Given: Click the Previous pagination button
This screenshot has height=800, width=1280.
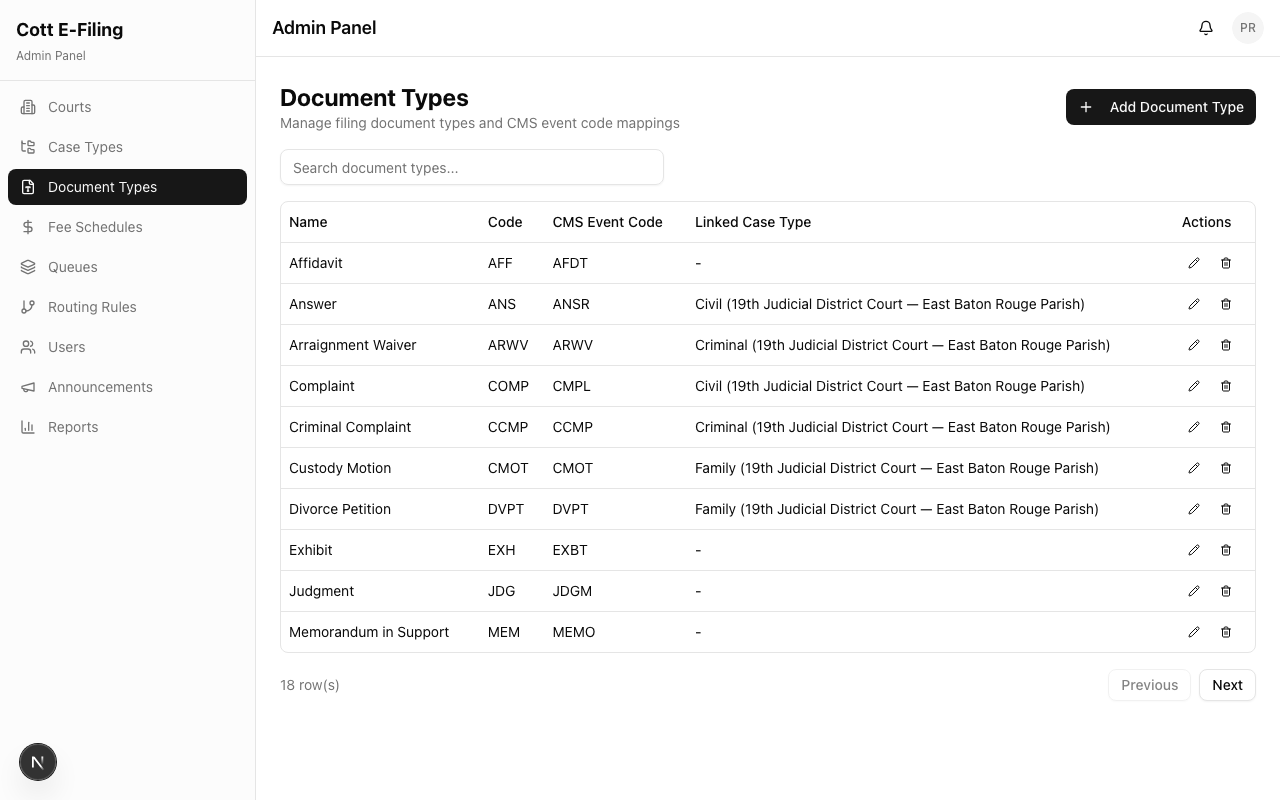Looking at the screenshot, I should tap(1149, 685).
